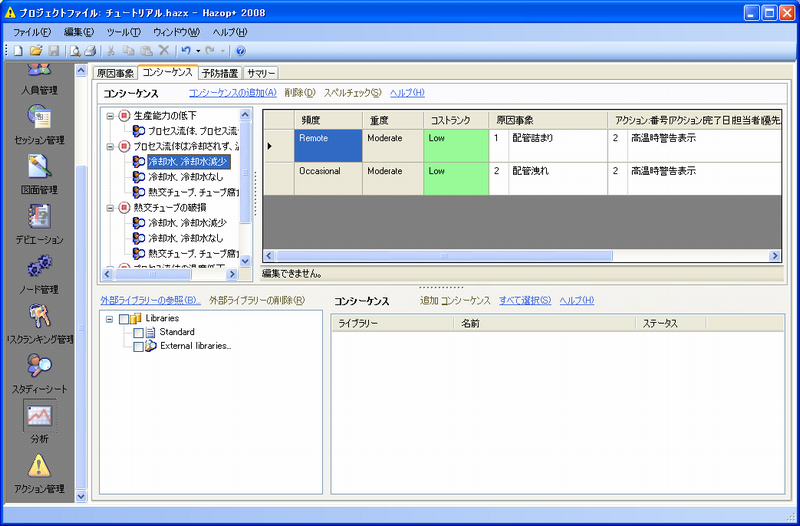Image resolution: width=800 pixels, height=526 pixels.
Task: Click the コンシーケンスの追加(A) link
Action: 233,93
